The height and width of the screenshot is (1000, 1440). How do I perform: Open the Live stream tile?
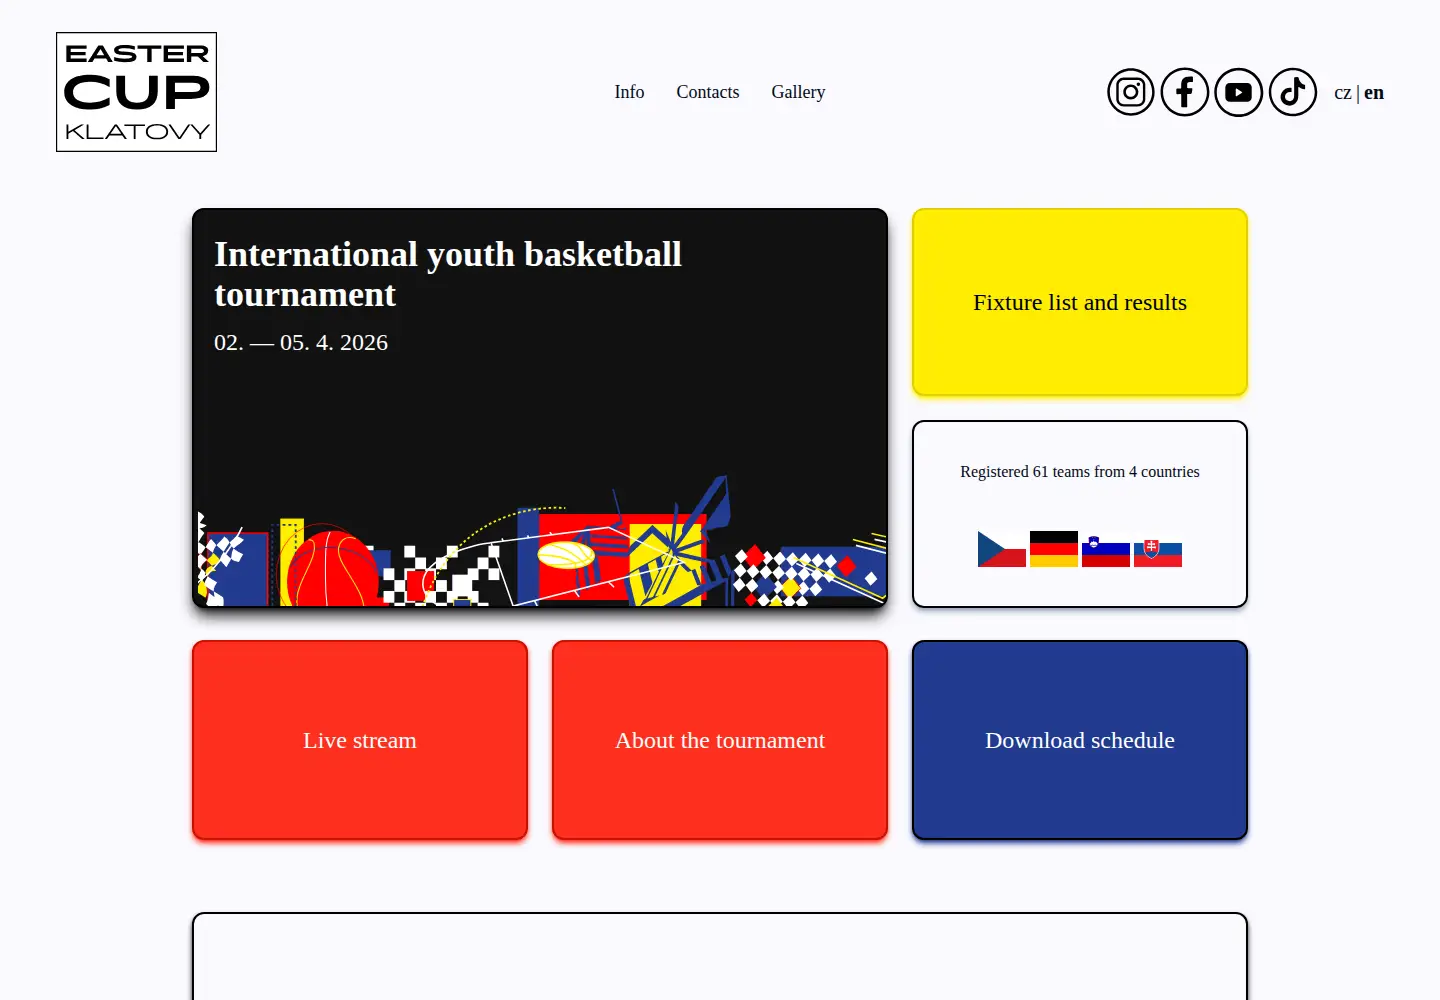pos(360,740)
